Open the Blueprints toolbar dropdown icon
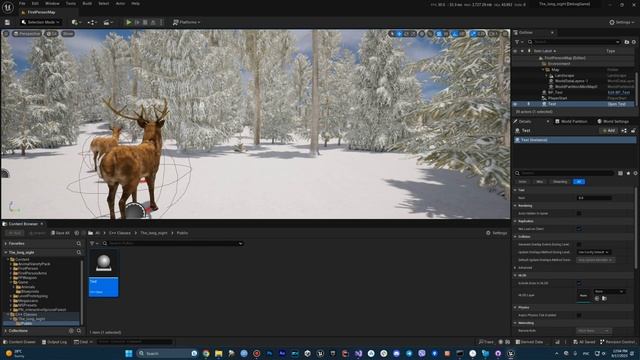 click(91, 22)
